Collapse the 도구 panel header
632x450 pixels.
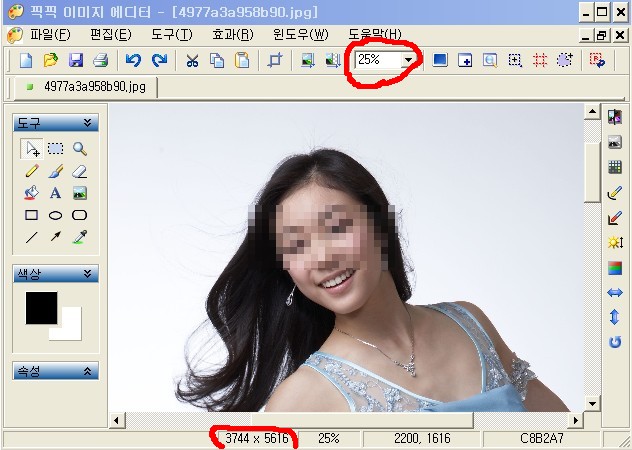click(x=56, y=123)
